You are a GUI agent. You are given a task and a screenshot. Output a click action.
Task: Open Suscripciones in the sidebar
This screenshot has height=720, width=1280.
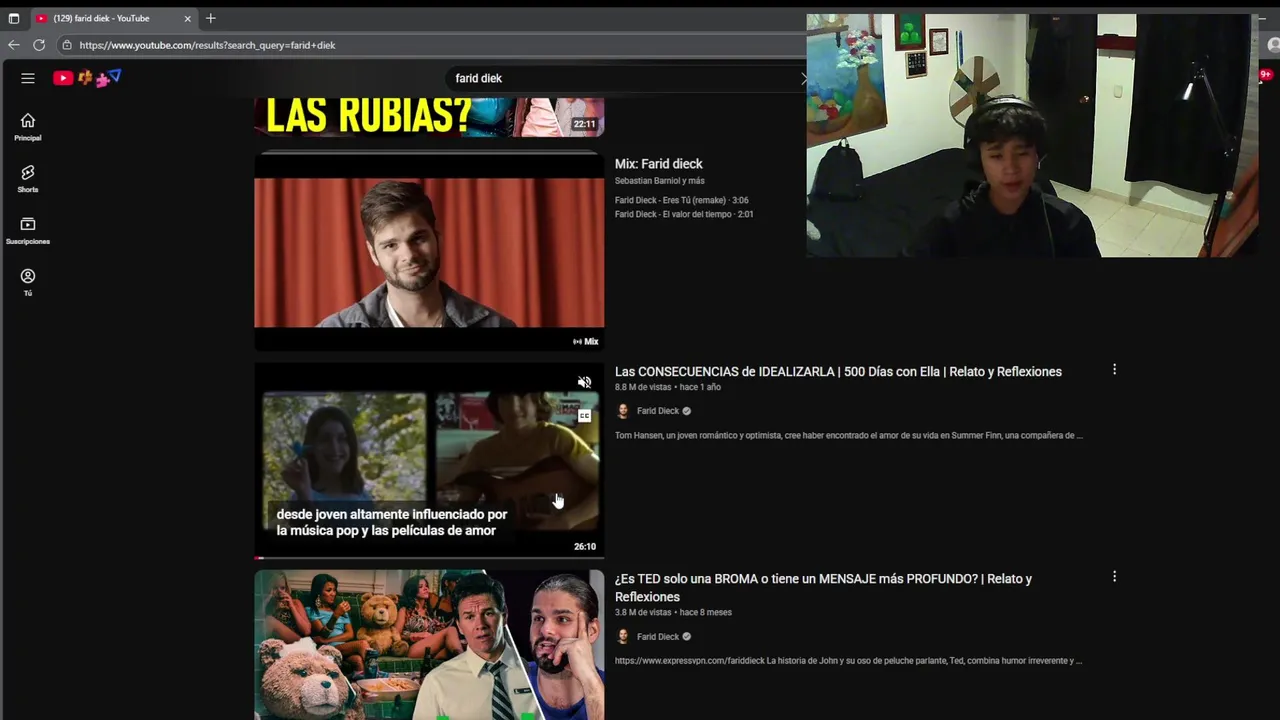pyautogui.click(x=28, y=231)
